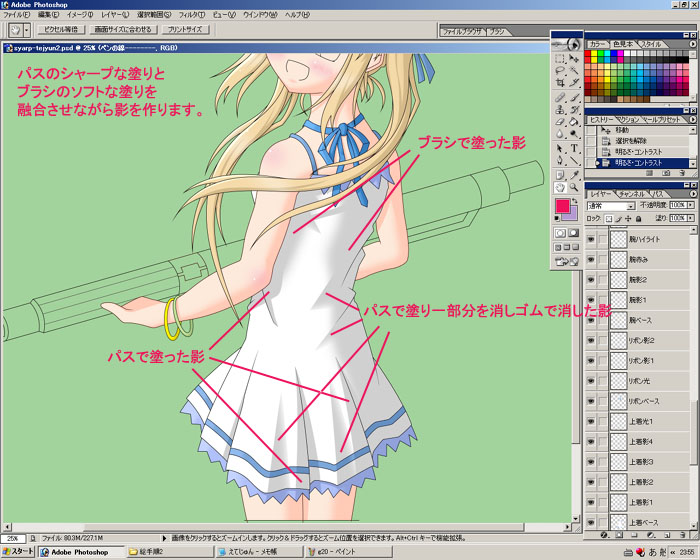Hide the リボン影2 layer eye icon
This screenshot has height=560, width=700.
(591, 340)
